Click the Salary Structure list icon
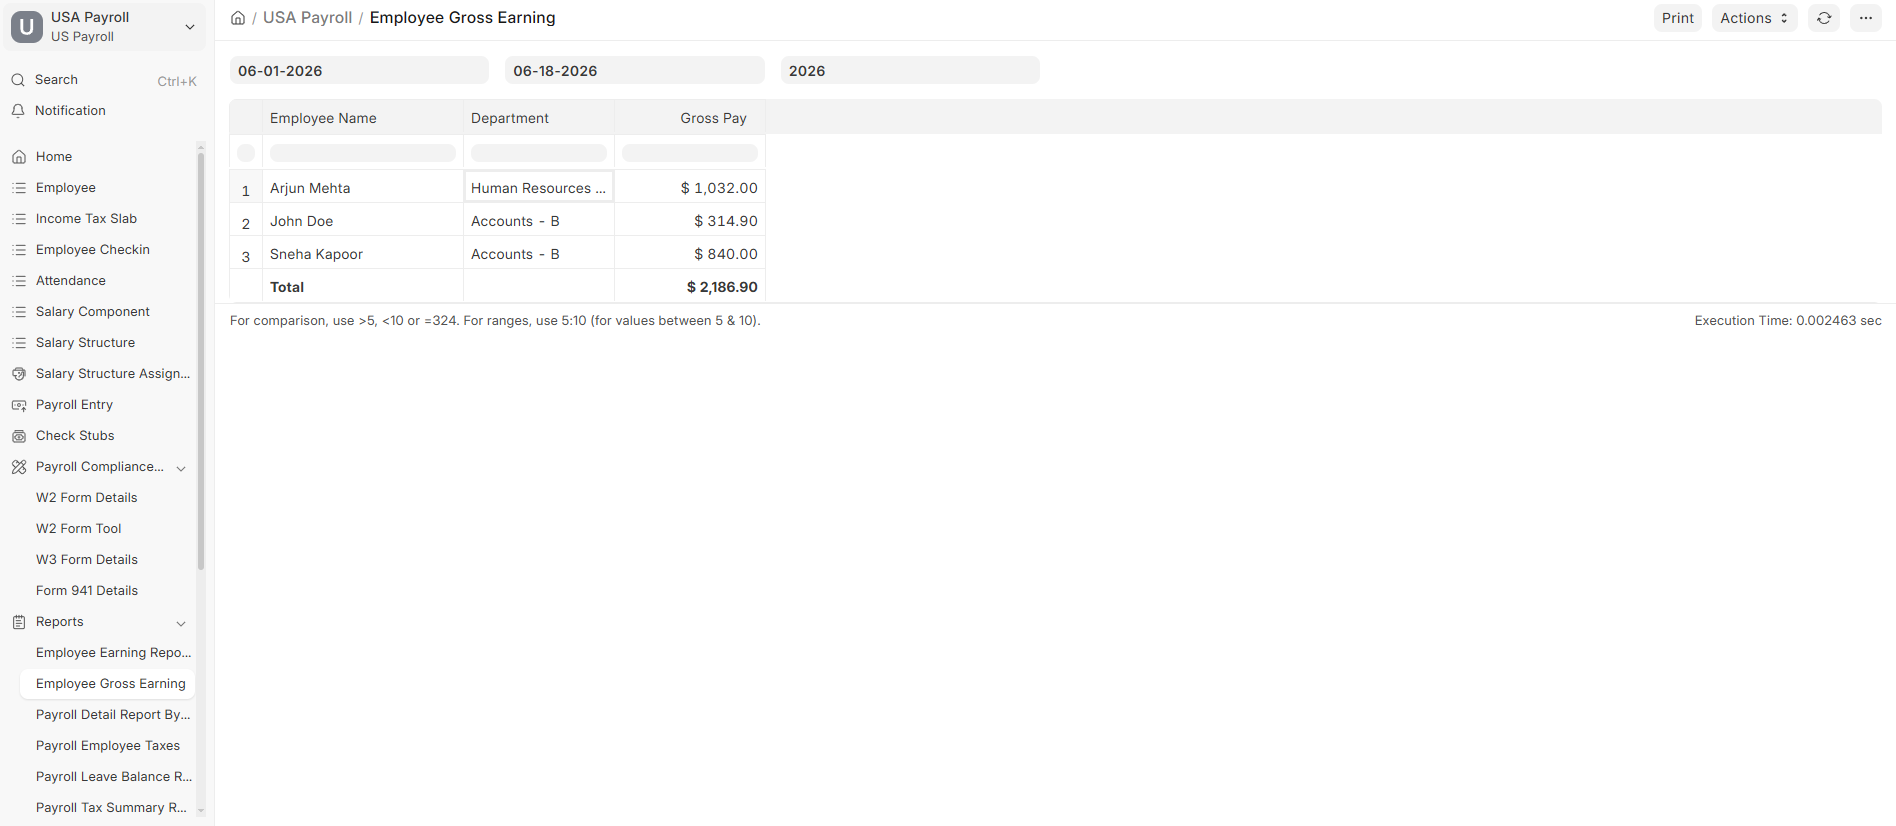The height and width of the screenshot is (826, 1896). point(19,343)
